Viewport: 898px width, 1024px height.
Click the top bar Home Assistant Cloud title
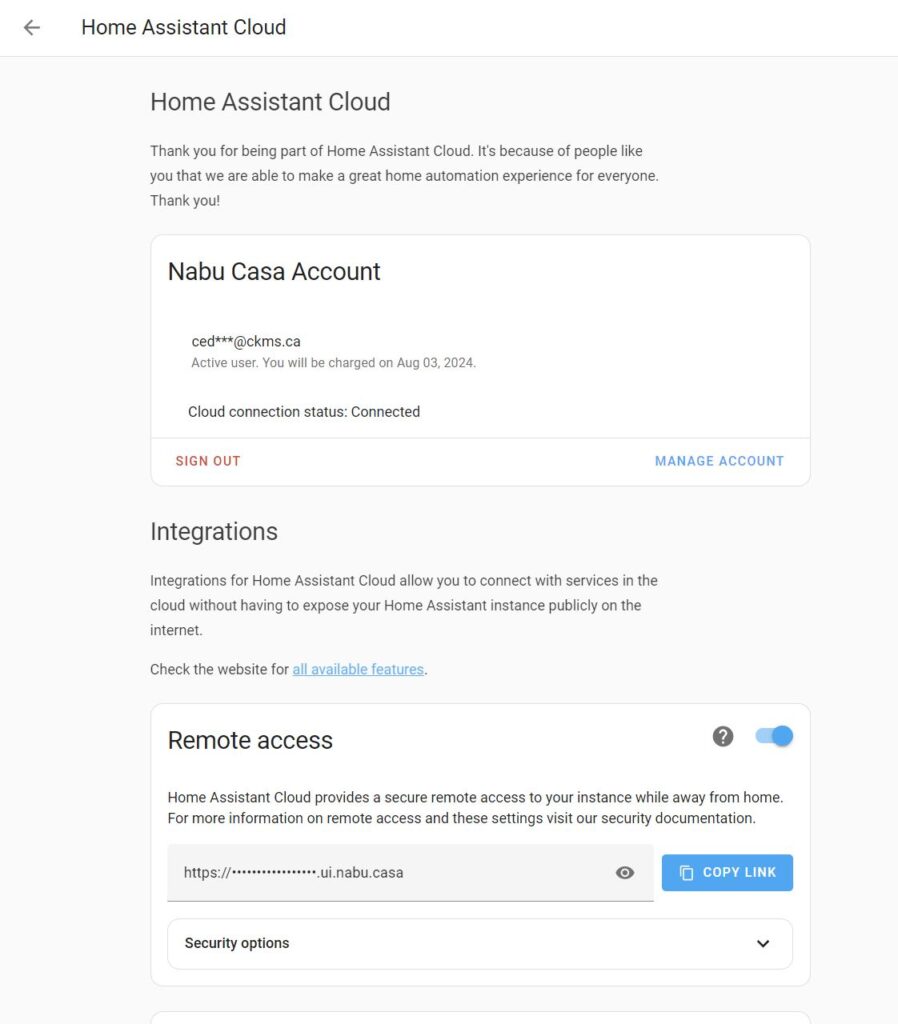[184, 28]
